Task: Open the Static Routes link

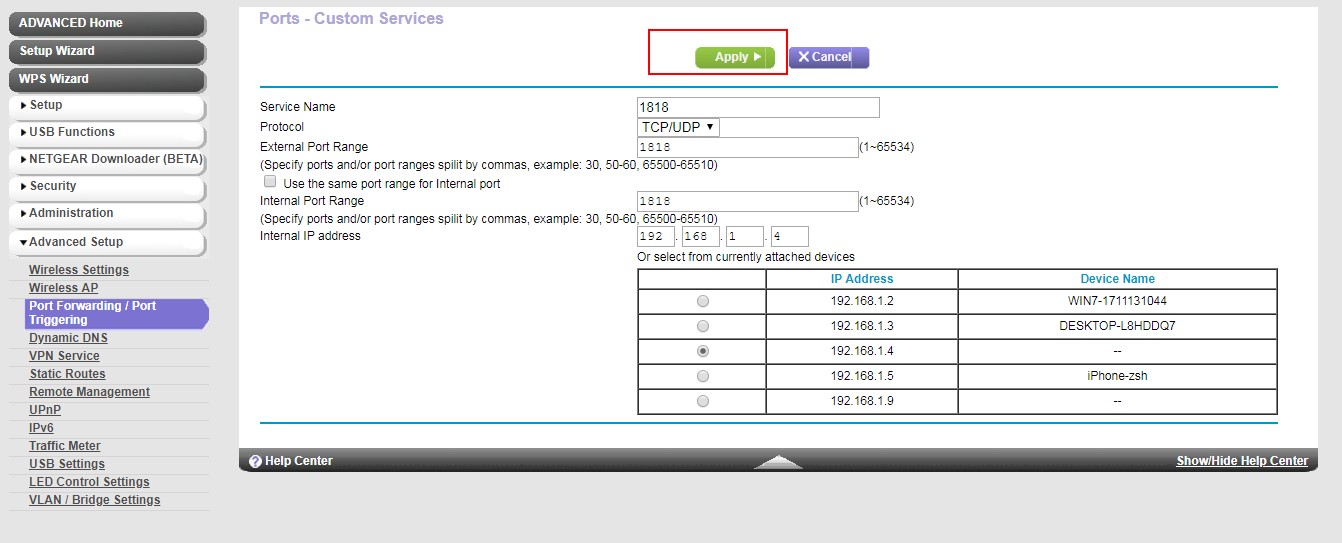Action: pyautogui.click(x=67, y=374)
